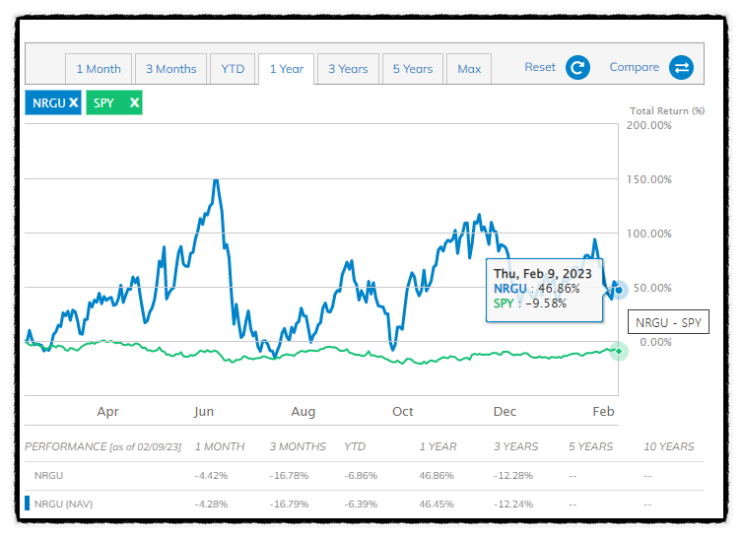
Task: Click the Thu, Feb 9, 2023 tooltip date
Action: click(543, 274)
